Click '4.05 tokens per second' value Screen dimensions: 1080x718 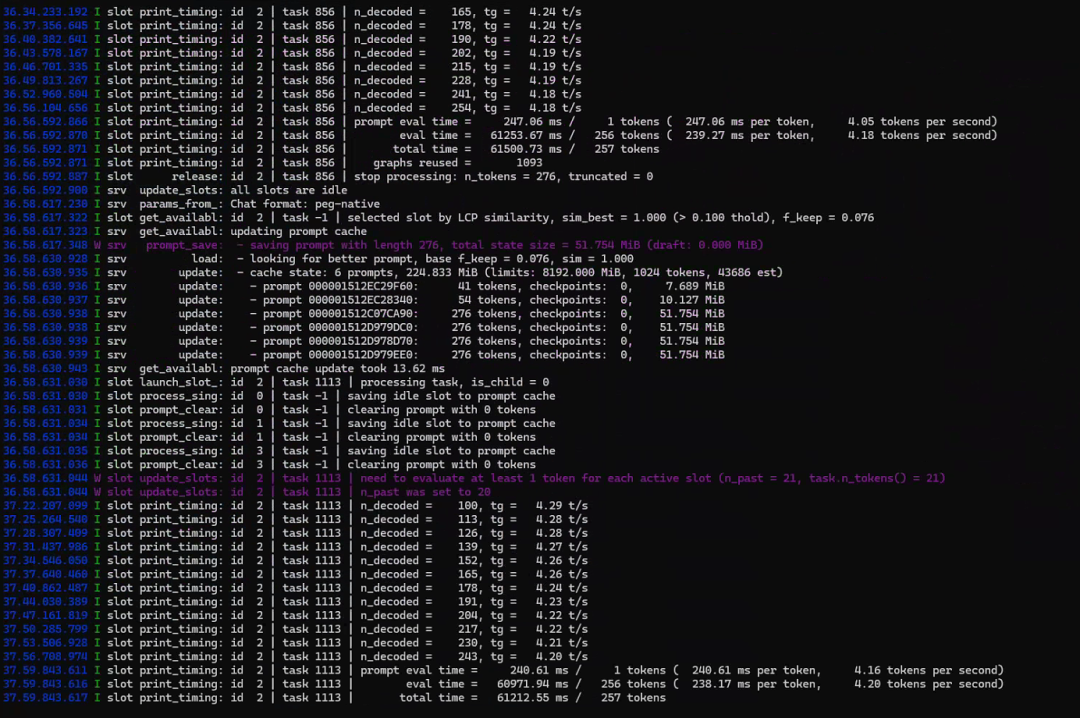coord(920,122)
